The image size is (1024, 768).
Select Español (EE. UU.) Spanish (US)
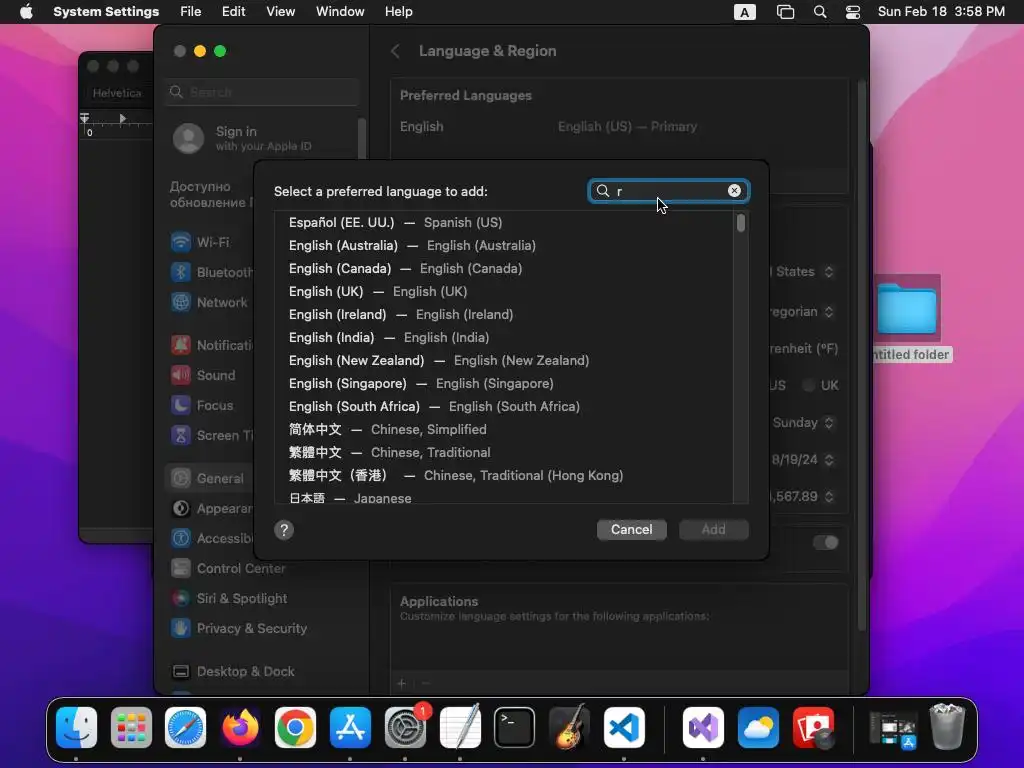tap(504, 223)
